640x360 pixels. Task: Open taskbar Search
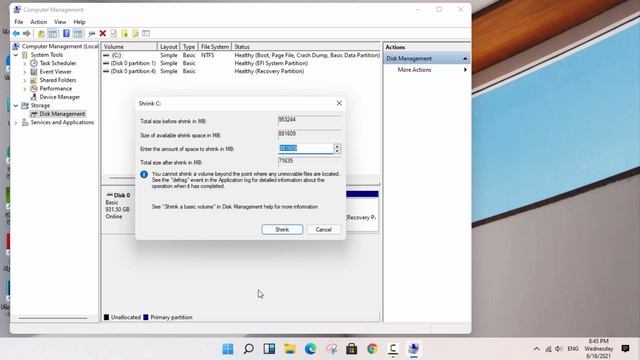(x=249, y=349)
